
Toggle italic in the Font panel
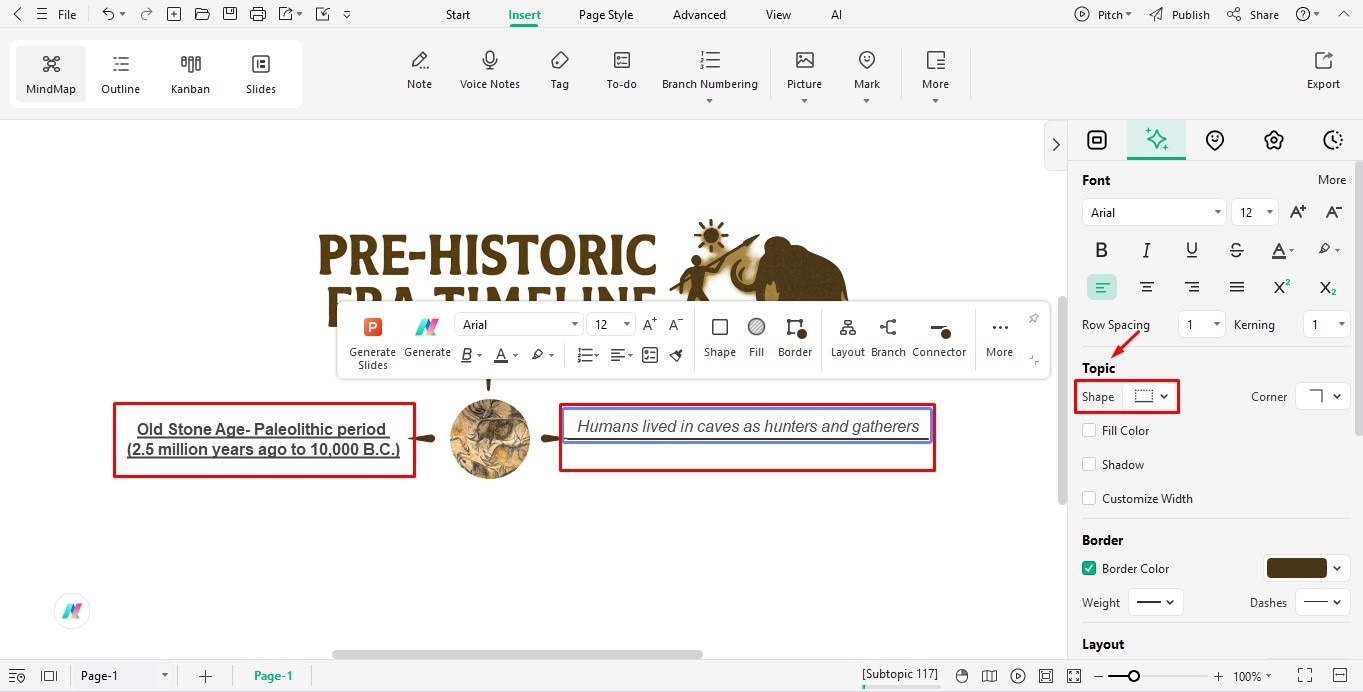pos(1147,250)
